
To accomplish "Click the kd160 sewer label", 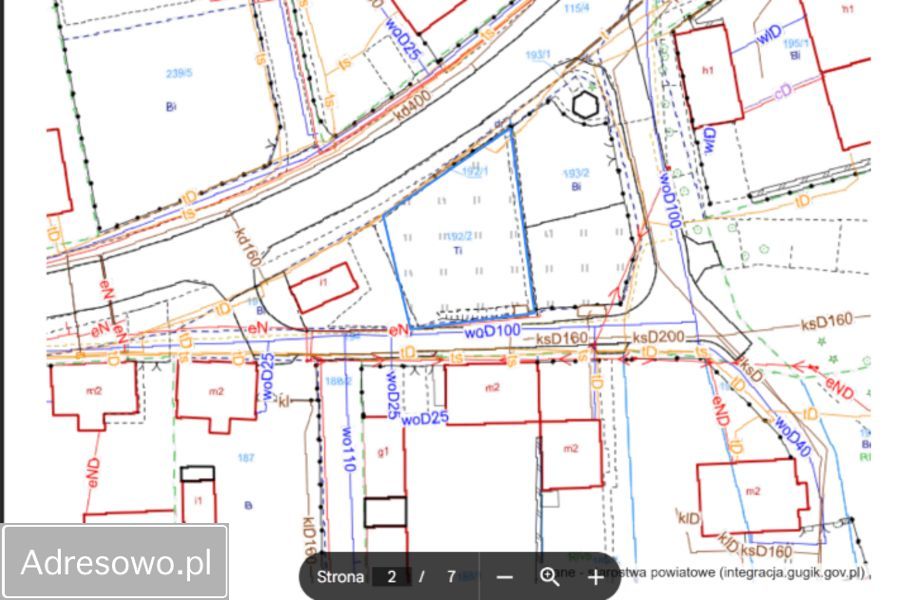I will tap(247, 247).
